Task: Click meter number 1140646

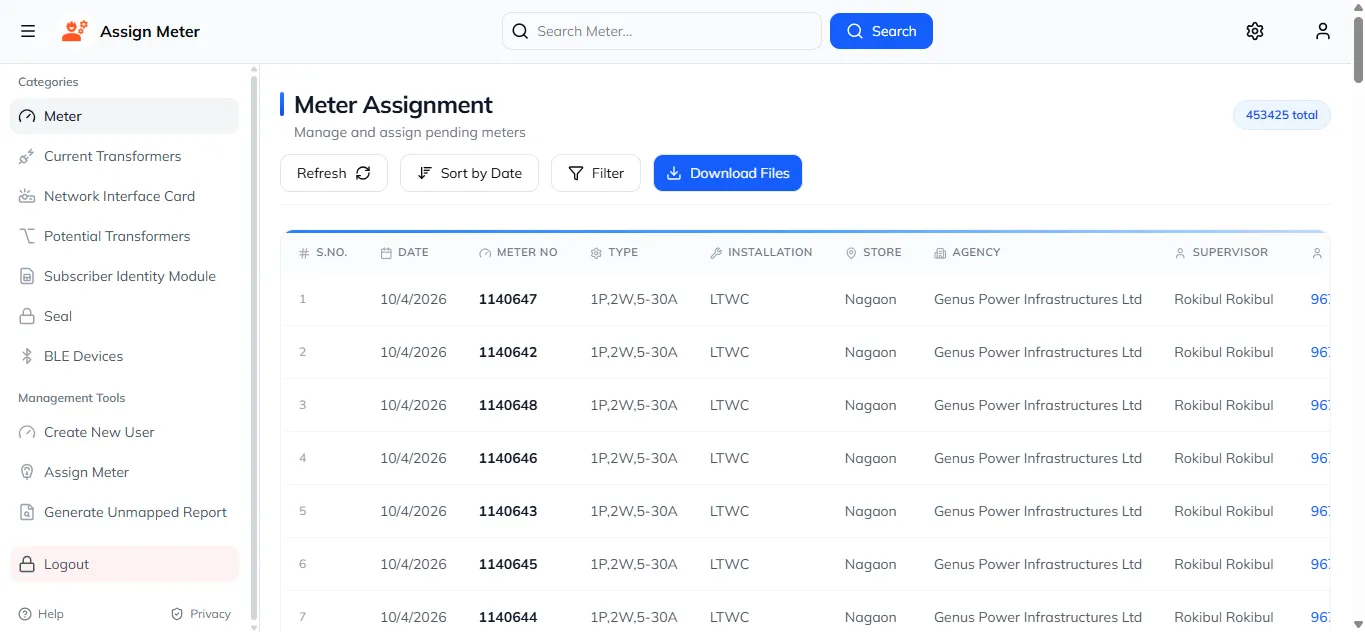Action: 508,458
